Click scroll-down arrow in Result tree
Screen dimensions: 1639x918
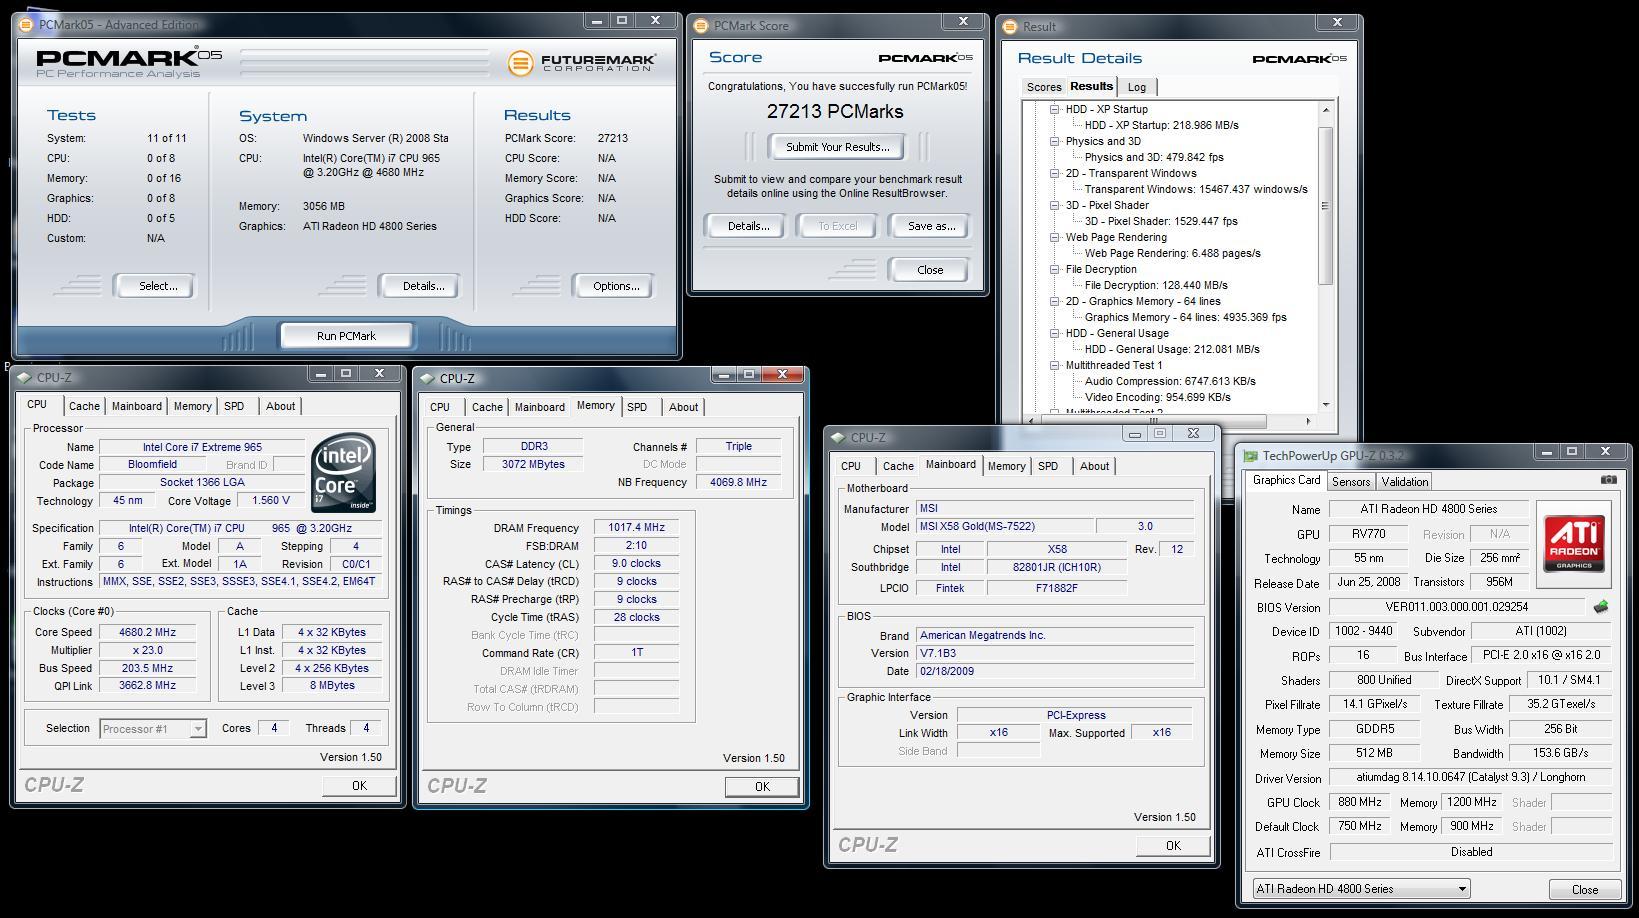1326,405
